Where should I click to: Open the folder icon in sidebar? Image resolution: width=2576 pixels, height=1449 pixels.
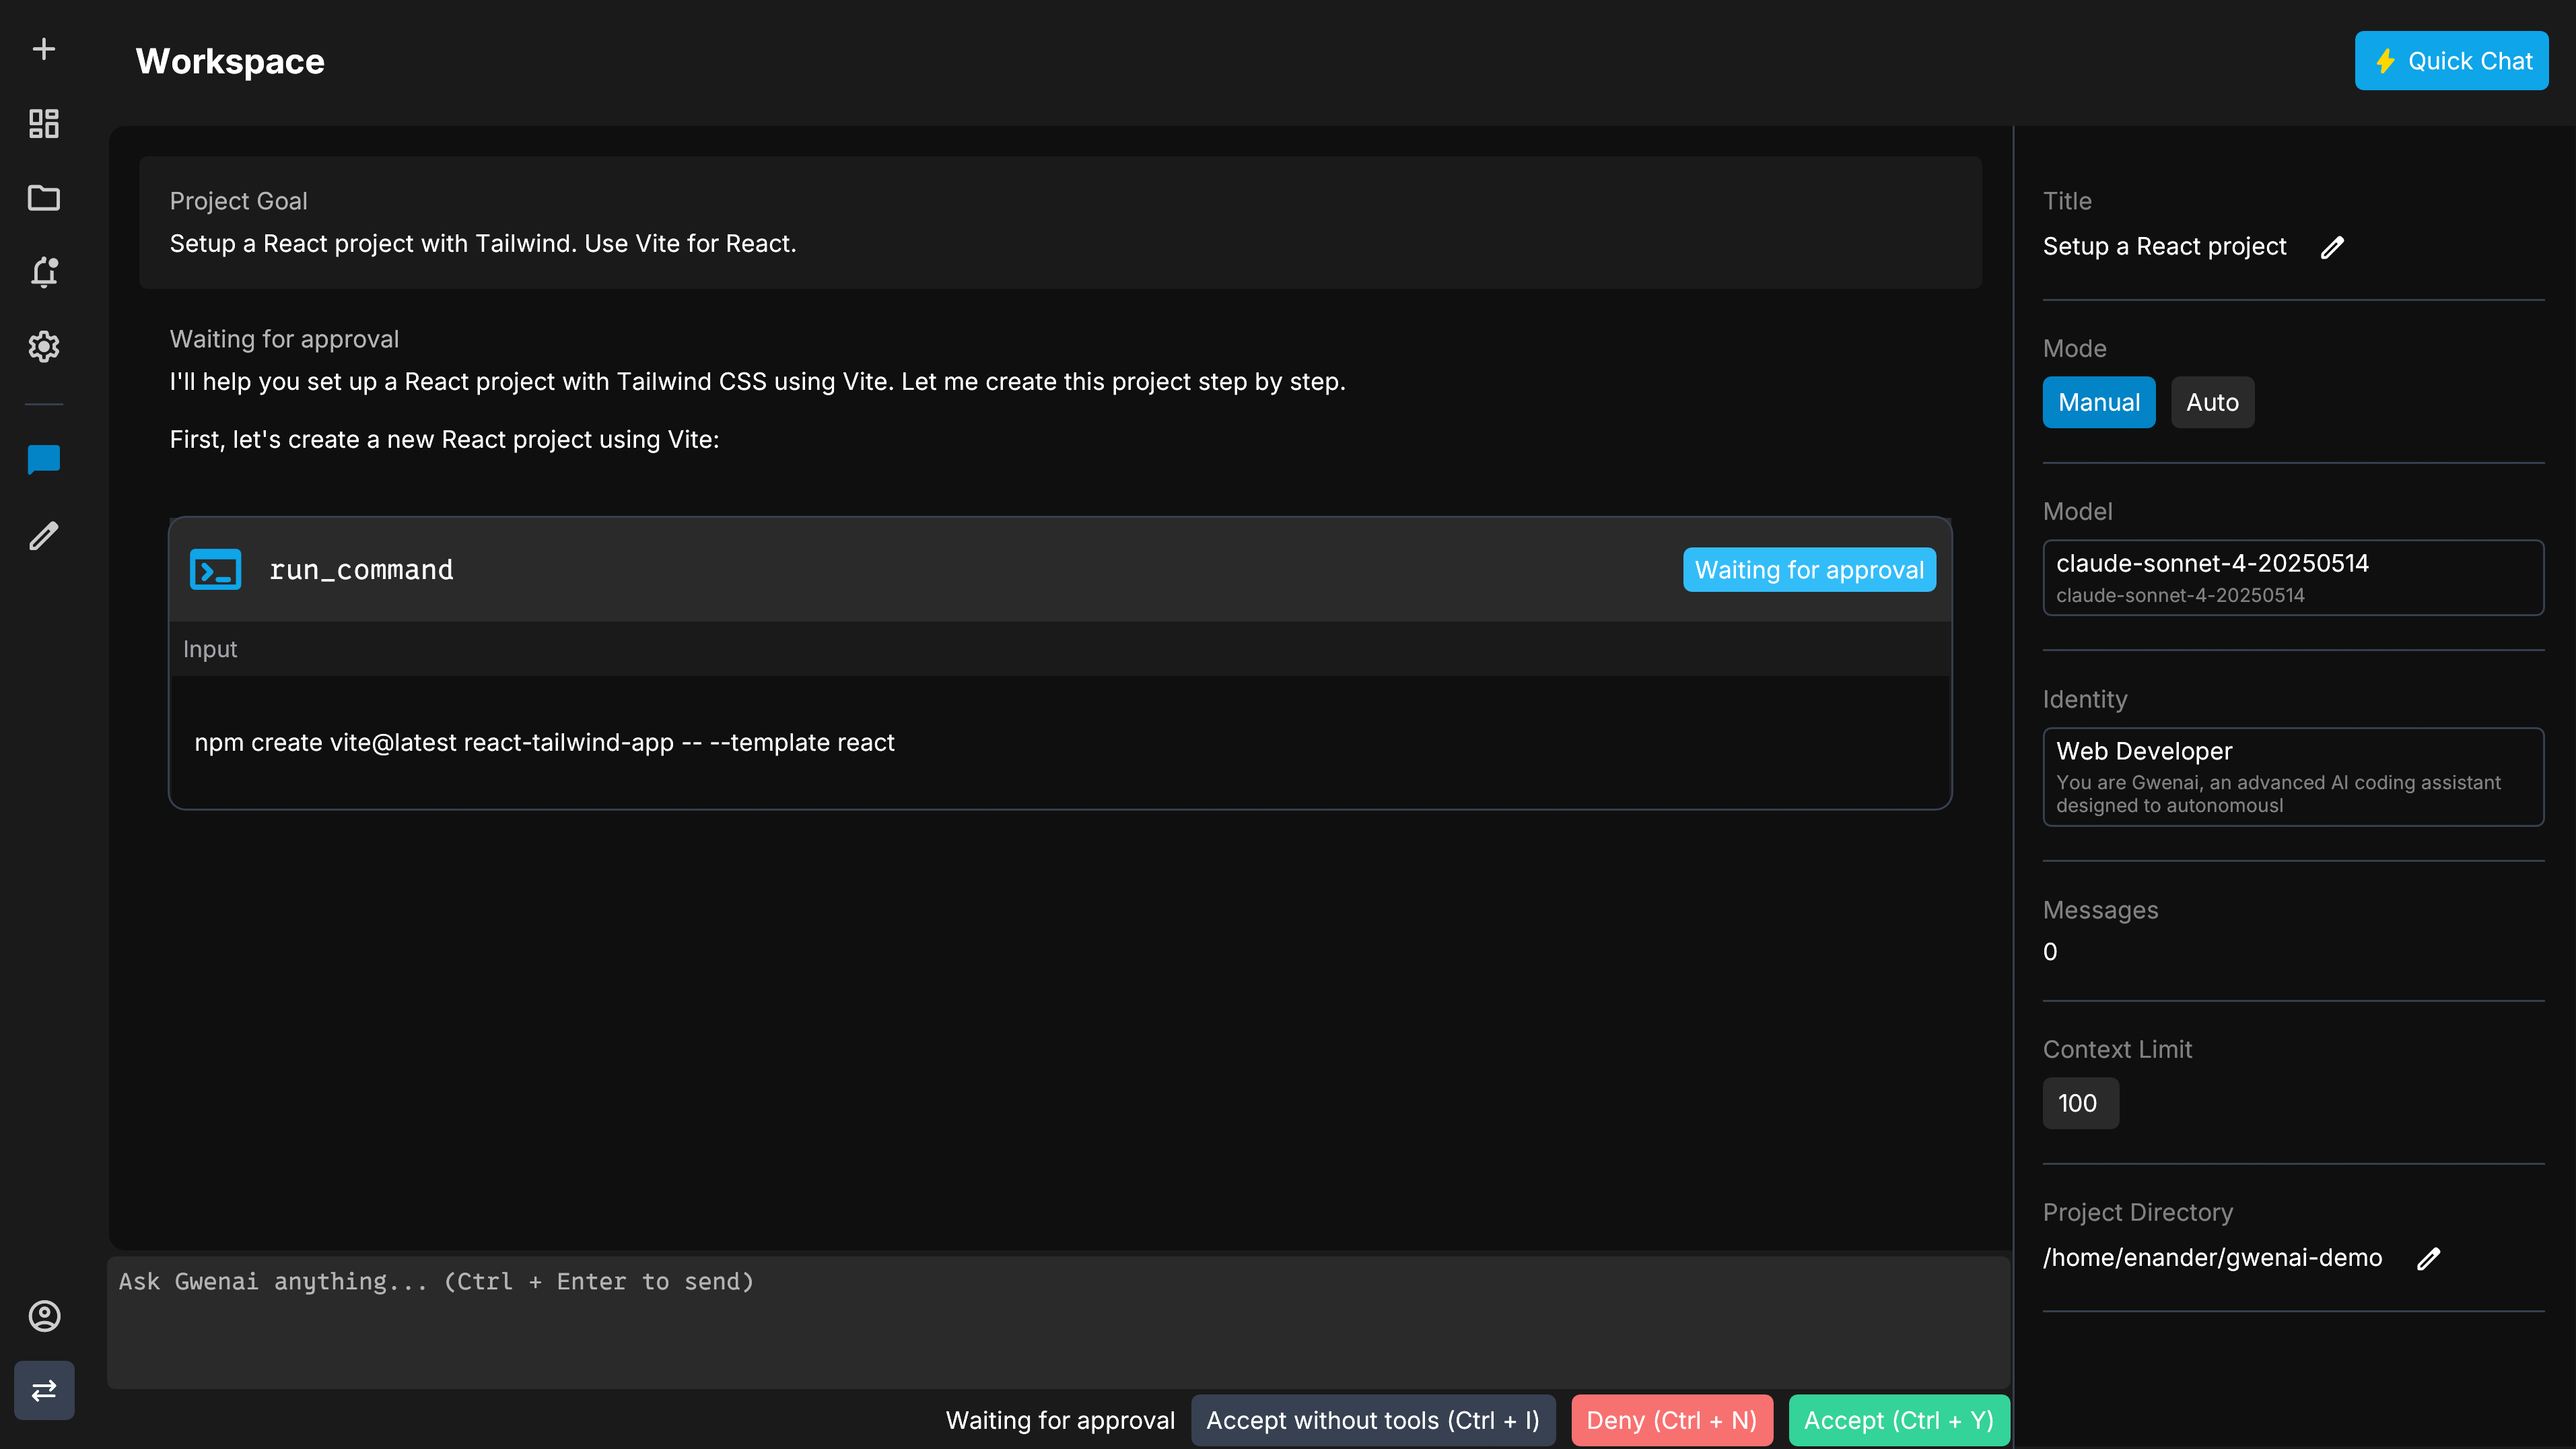(x=44, y=198)
